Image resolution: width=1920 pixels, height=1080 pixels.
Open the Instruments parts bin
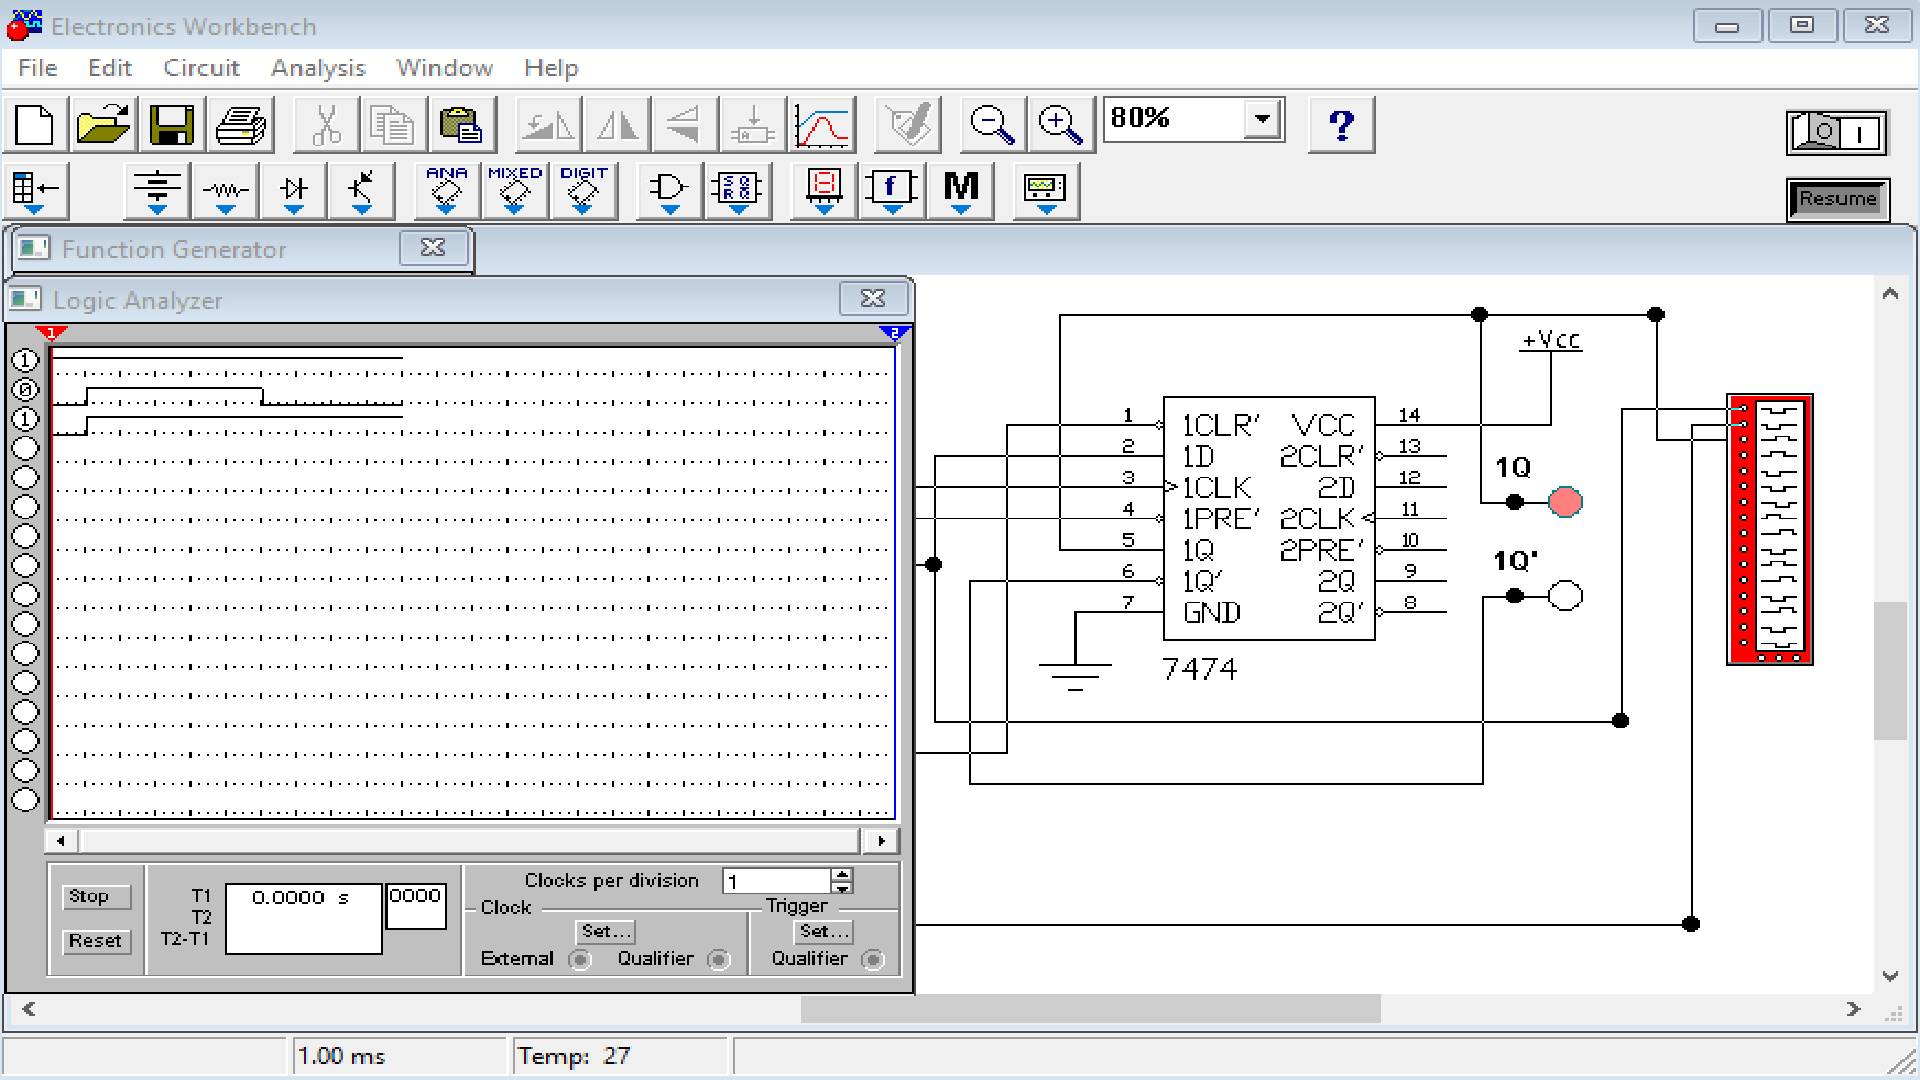1045,190
